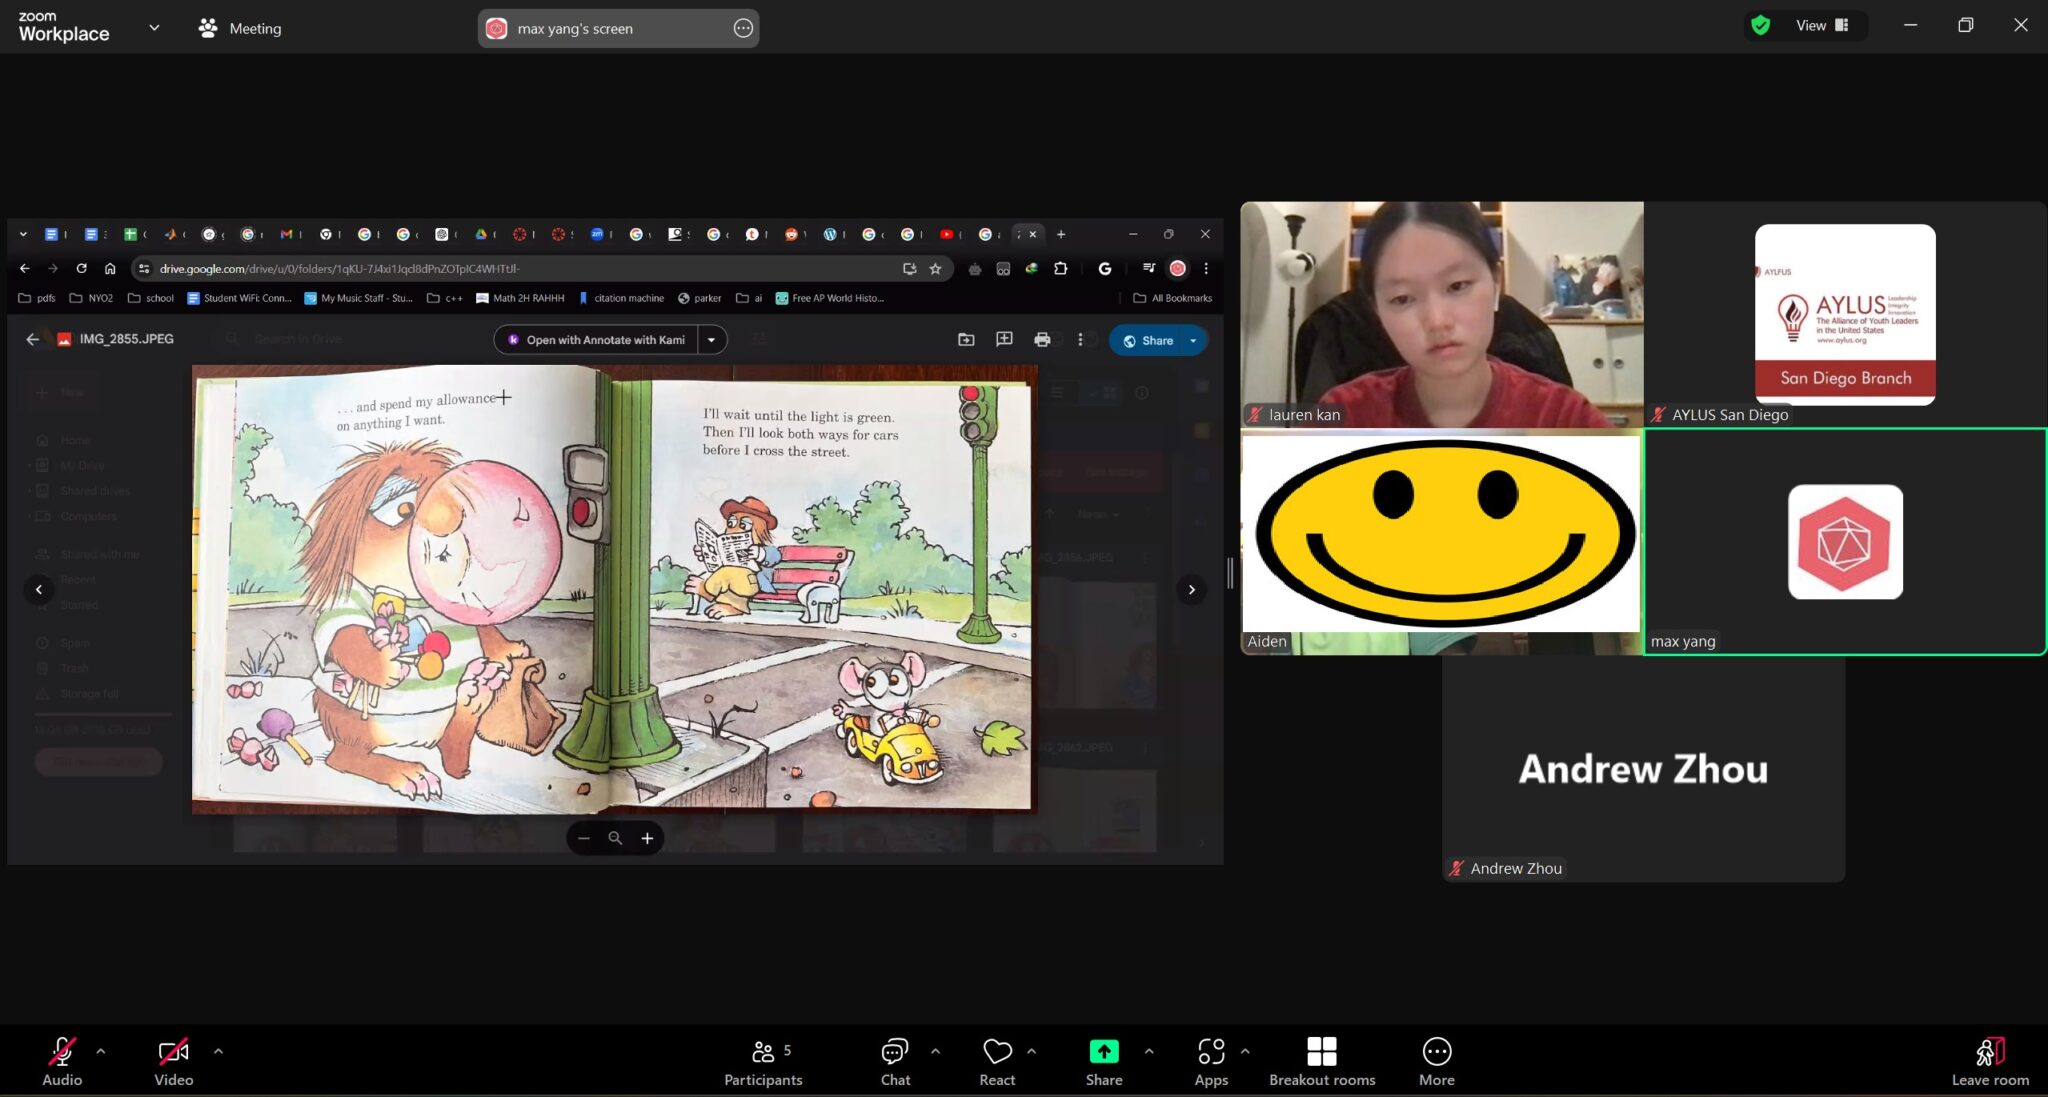
Task: Go to next image in Drive preview
Action: click(x=1191, y=589)
